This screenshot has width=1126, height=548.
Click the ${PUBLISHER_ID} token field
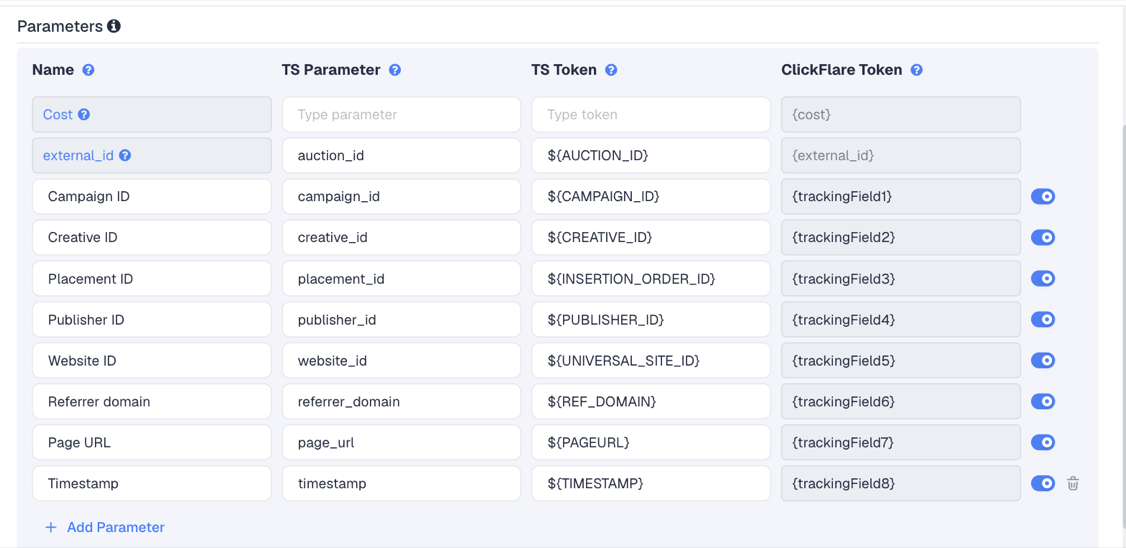[651, 320]
